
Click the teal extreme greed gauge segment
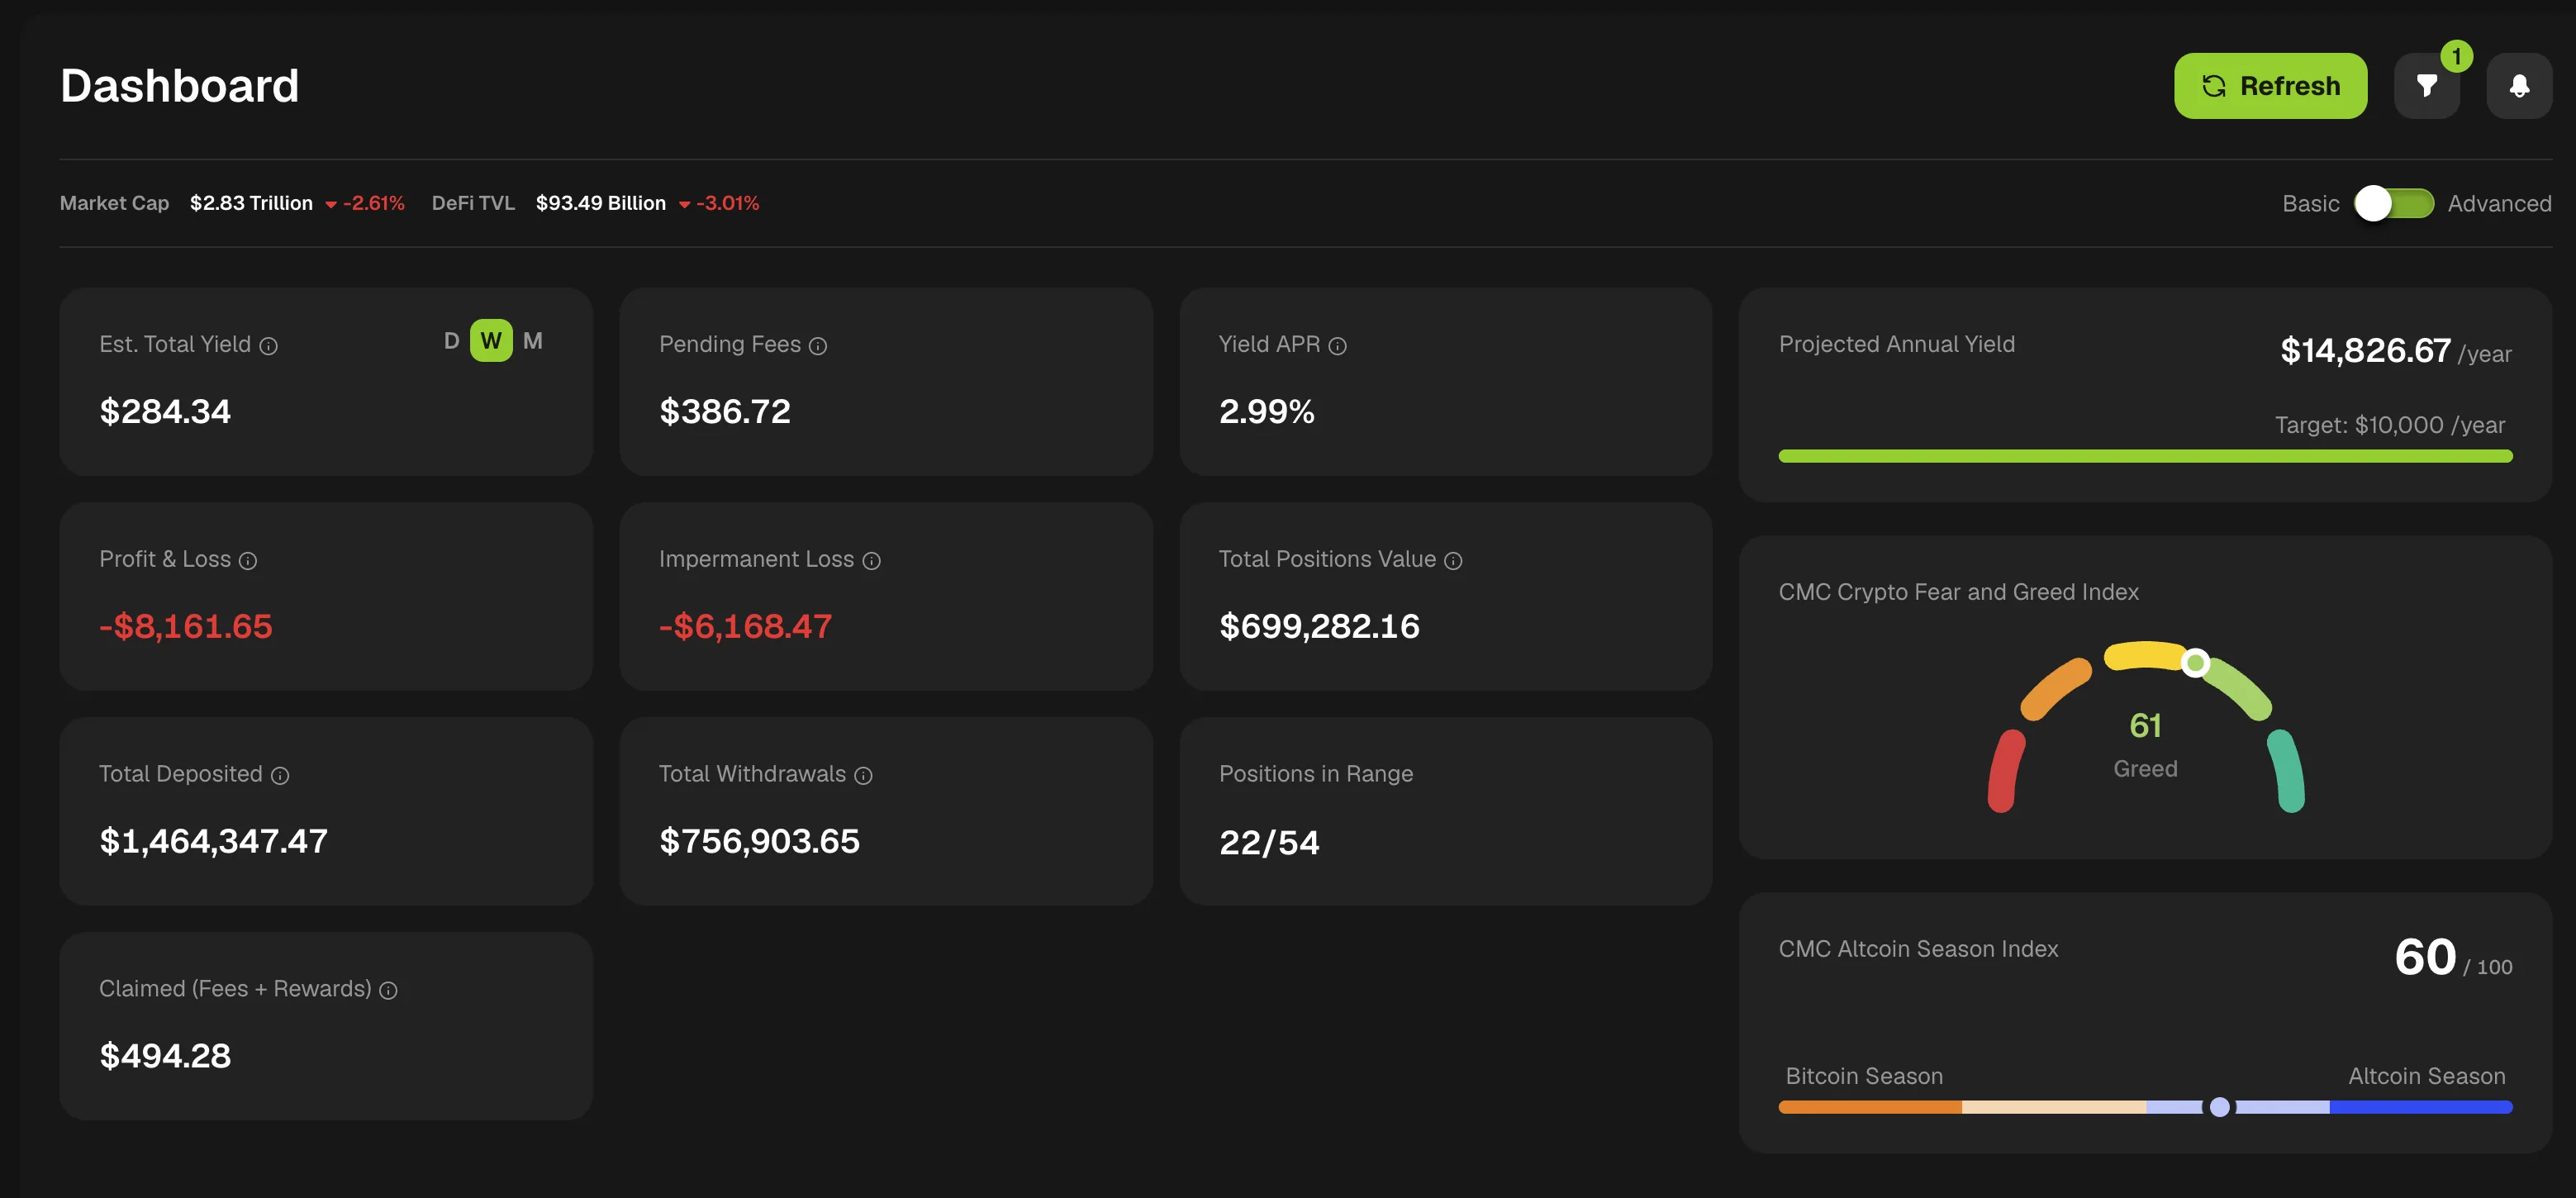coord(2286,770)
